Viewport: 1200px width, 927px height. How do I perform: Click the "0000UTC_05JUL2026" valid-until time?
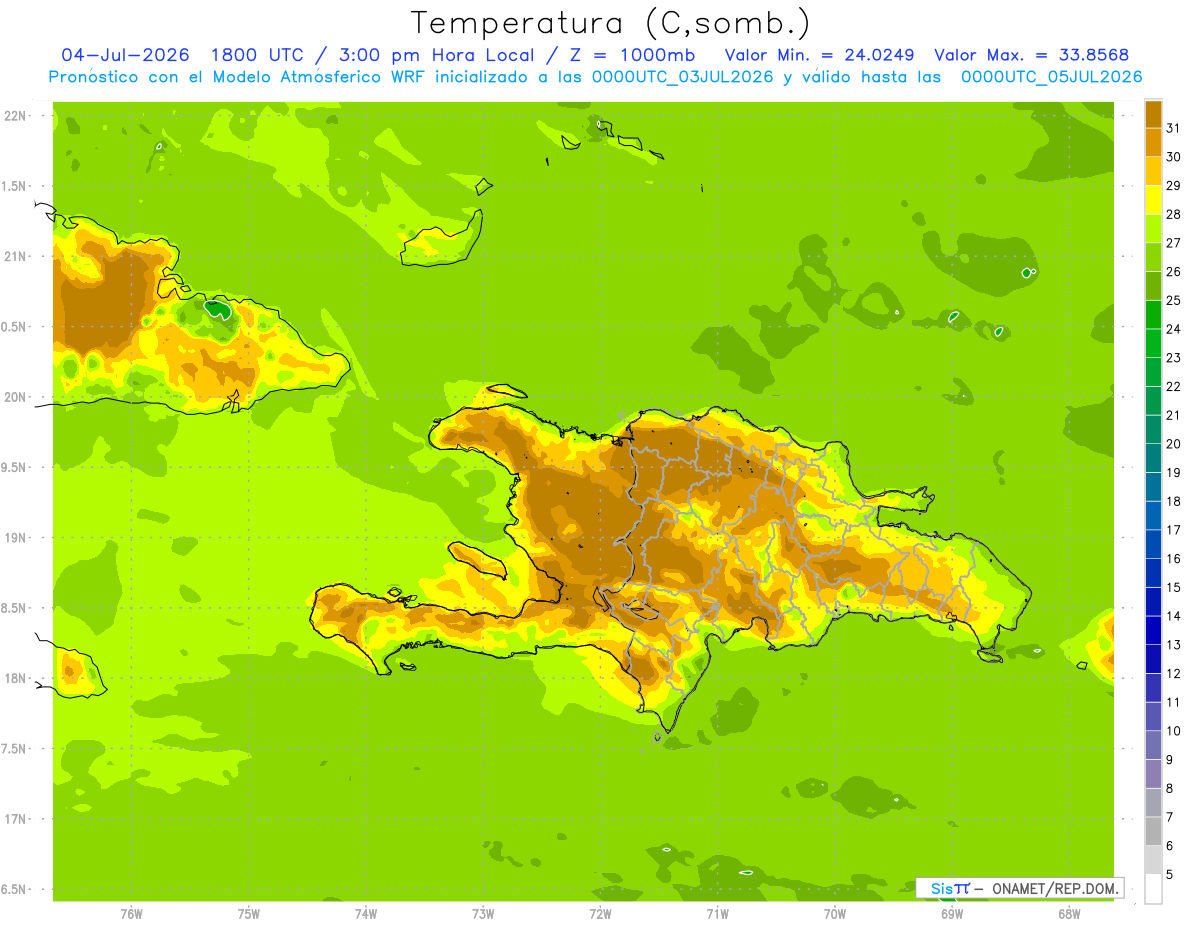pyautogui.click(x=1052, y=77)
